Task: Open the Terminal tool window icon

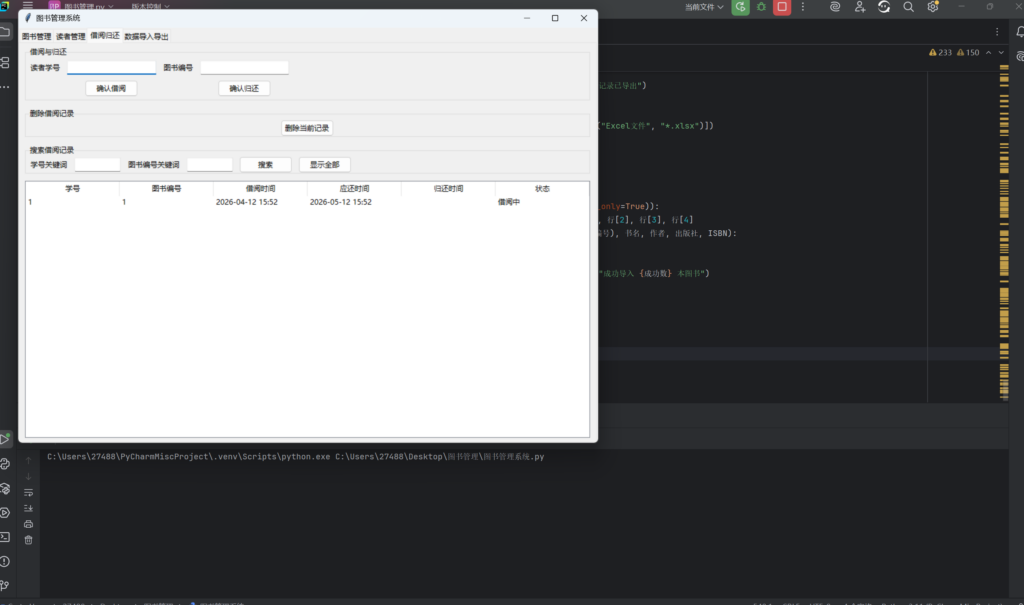Action: (6, 537)
